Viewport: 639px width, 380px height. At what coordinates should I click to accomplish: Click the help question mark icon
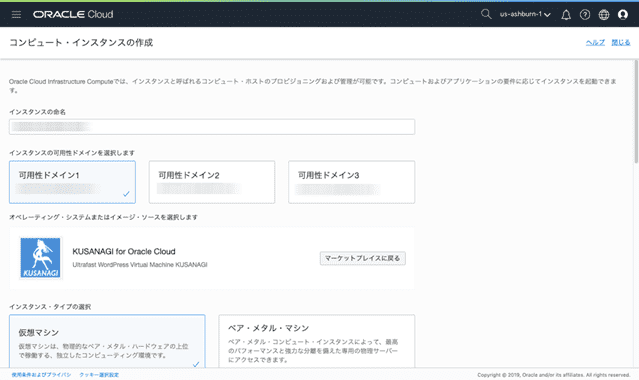coord(585,15)
